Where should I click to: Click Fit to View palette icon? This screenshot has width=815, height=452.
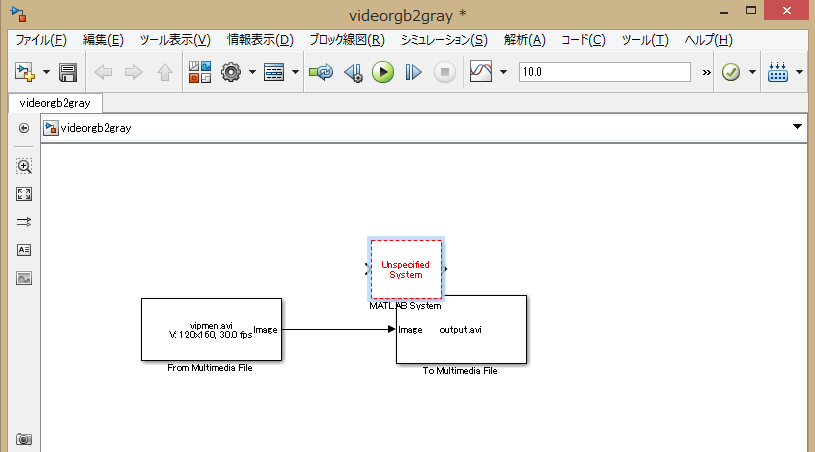24,194
